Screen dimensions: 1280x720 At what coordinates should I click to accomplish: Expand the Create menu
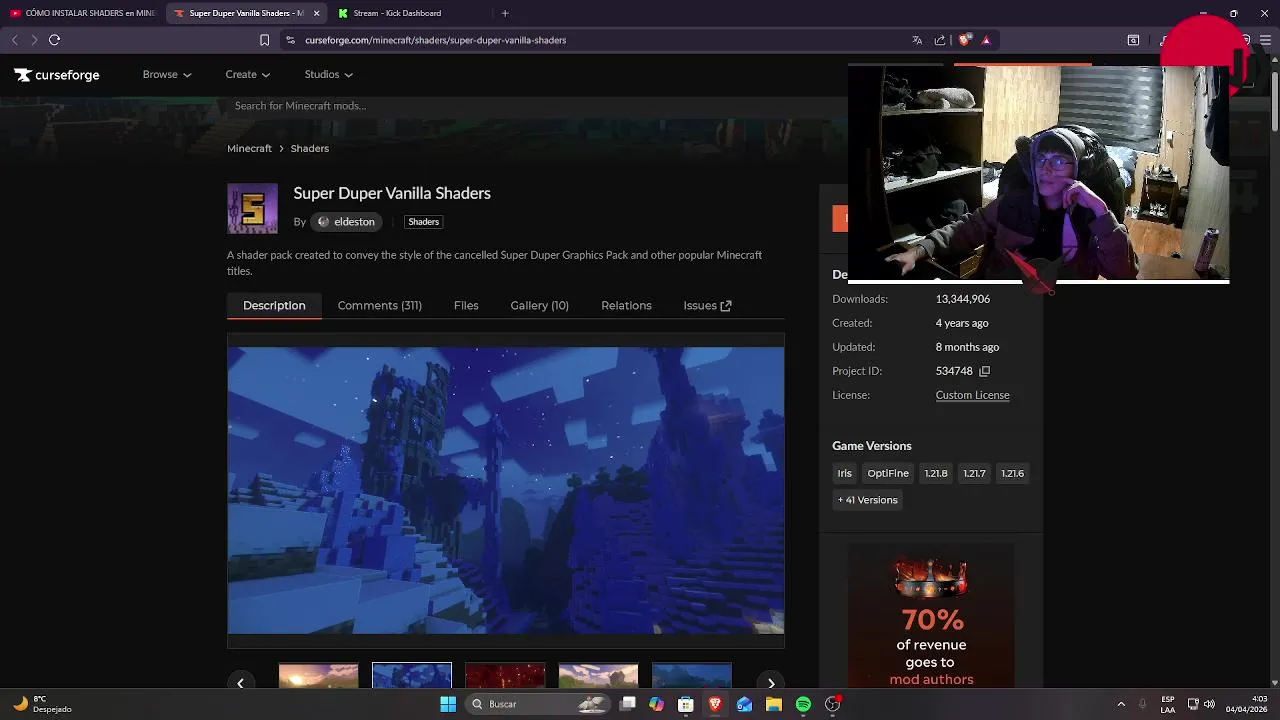click(x=248, y=74)
